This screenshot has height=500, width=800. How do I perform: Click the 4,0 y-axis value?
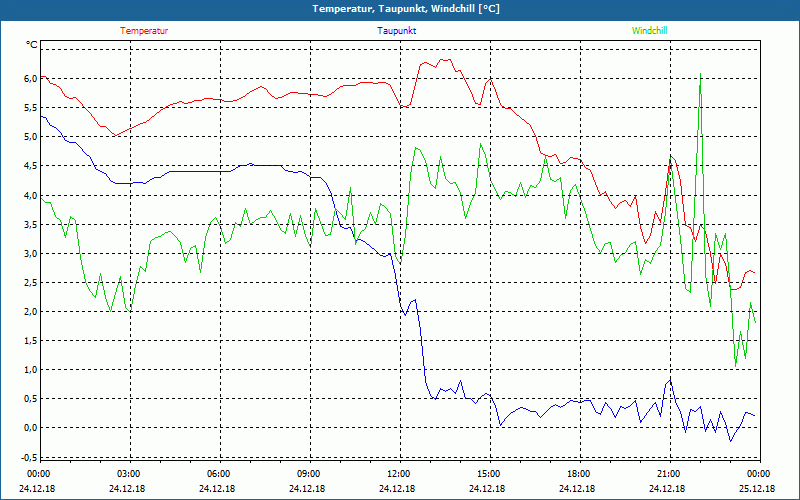[x=31, y=195]
